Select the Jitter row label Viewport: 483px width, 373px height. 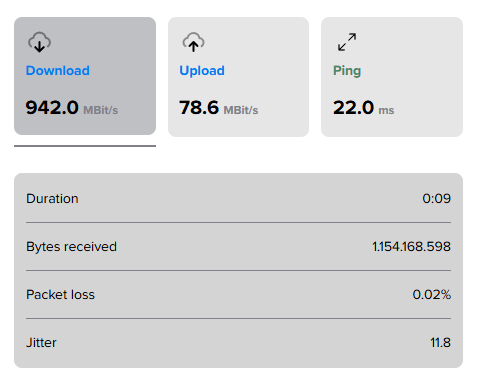pos(41,343)
